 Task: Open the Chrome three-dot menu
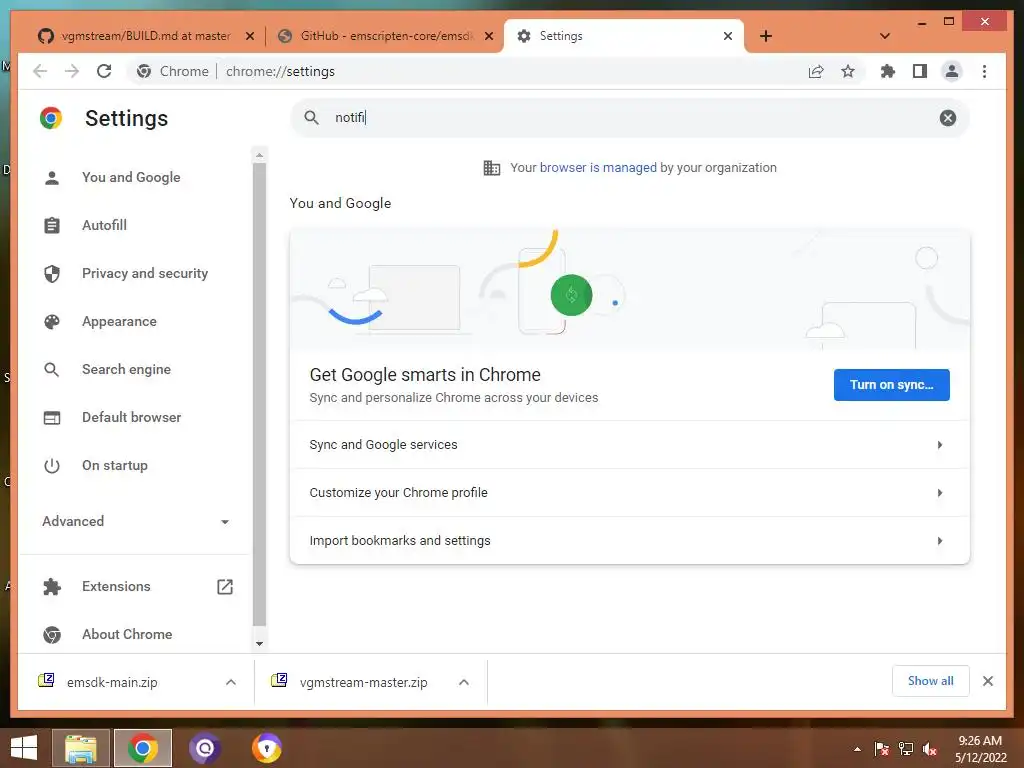[984, 71]
